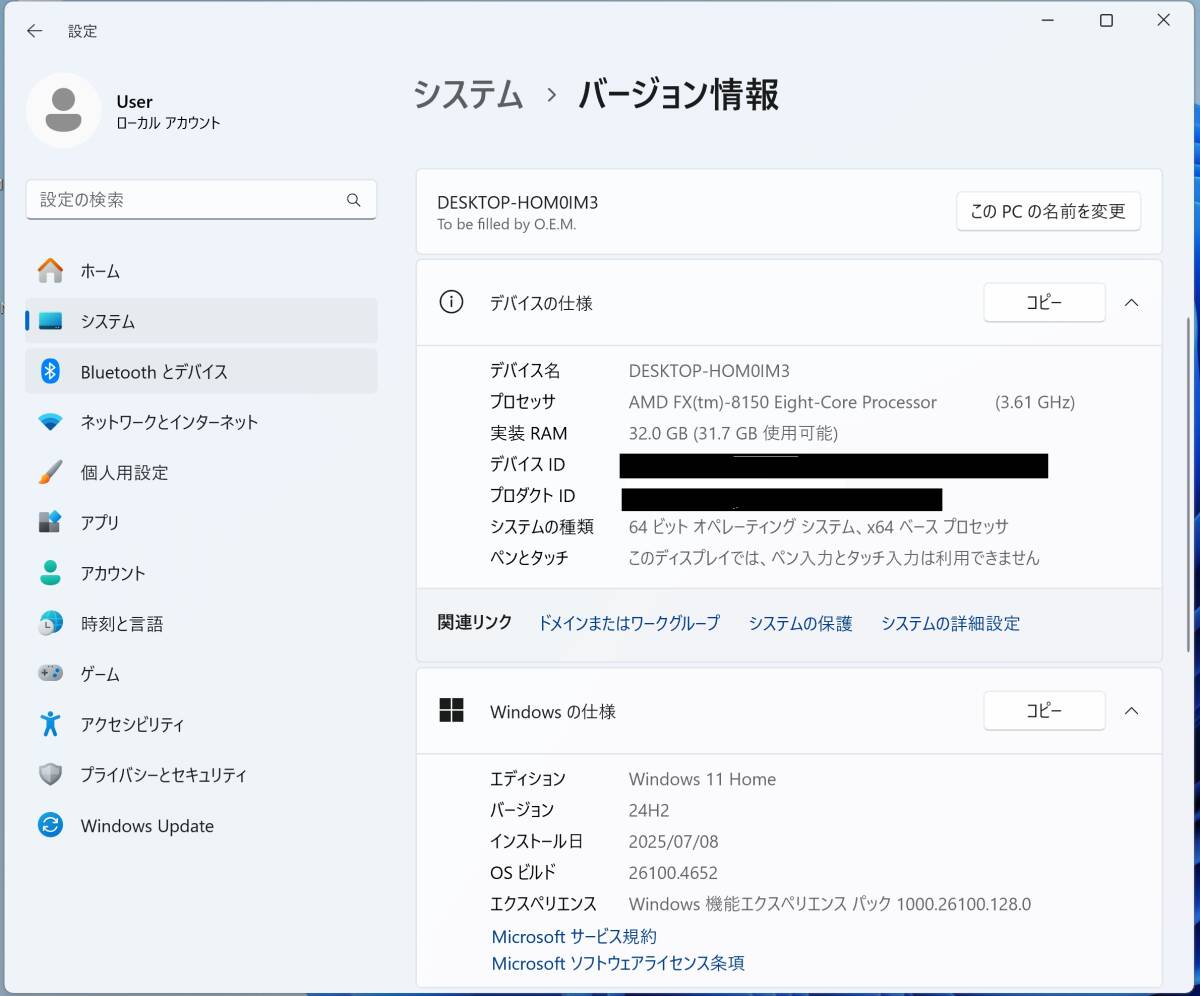The width and height of the screenshot is (1200, 996).
Task: Copy Windows specifications with コピー button
Action: (x=1044, y=711)
